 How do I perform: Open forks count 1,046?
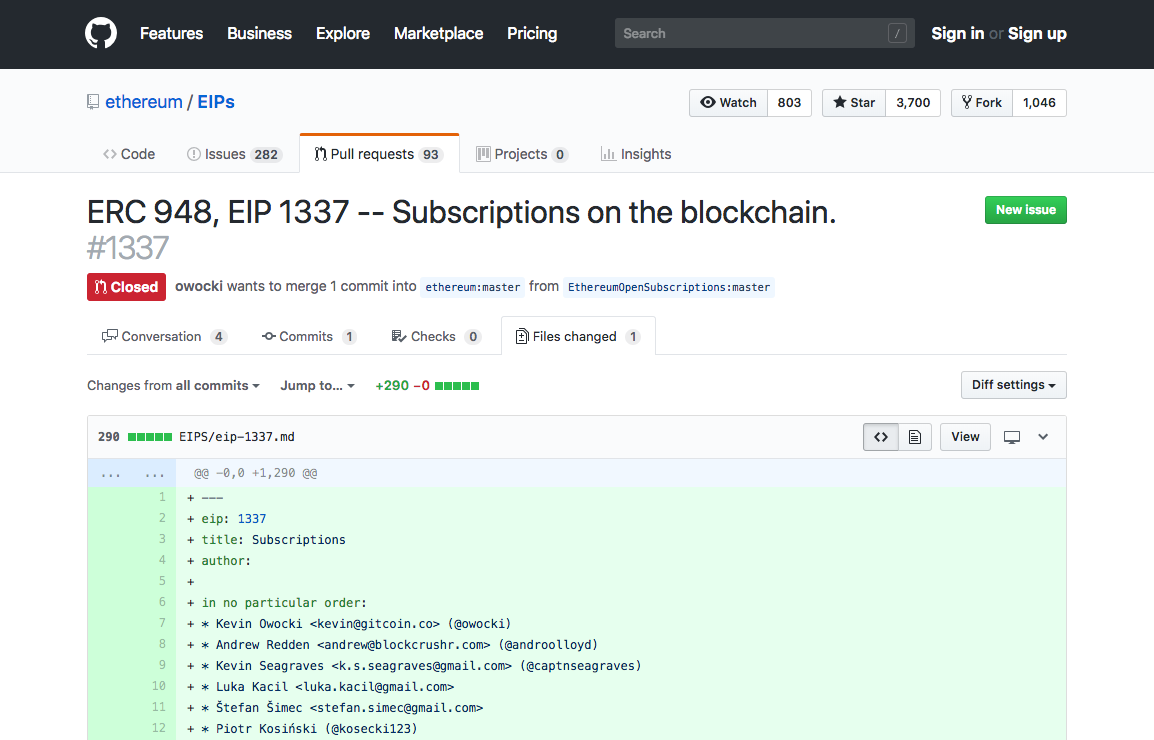[x=1039, y=103]
